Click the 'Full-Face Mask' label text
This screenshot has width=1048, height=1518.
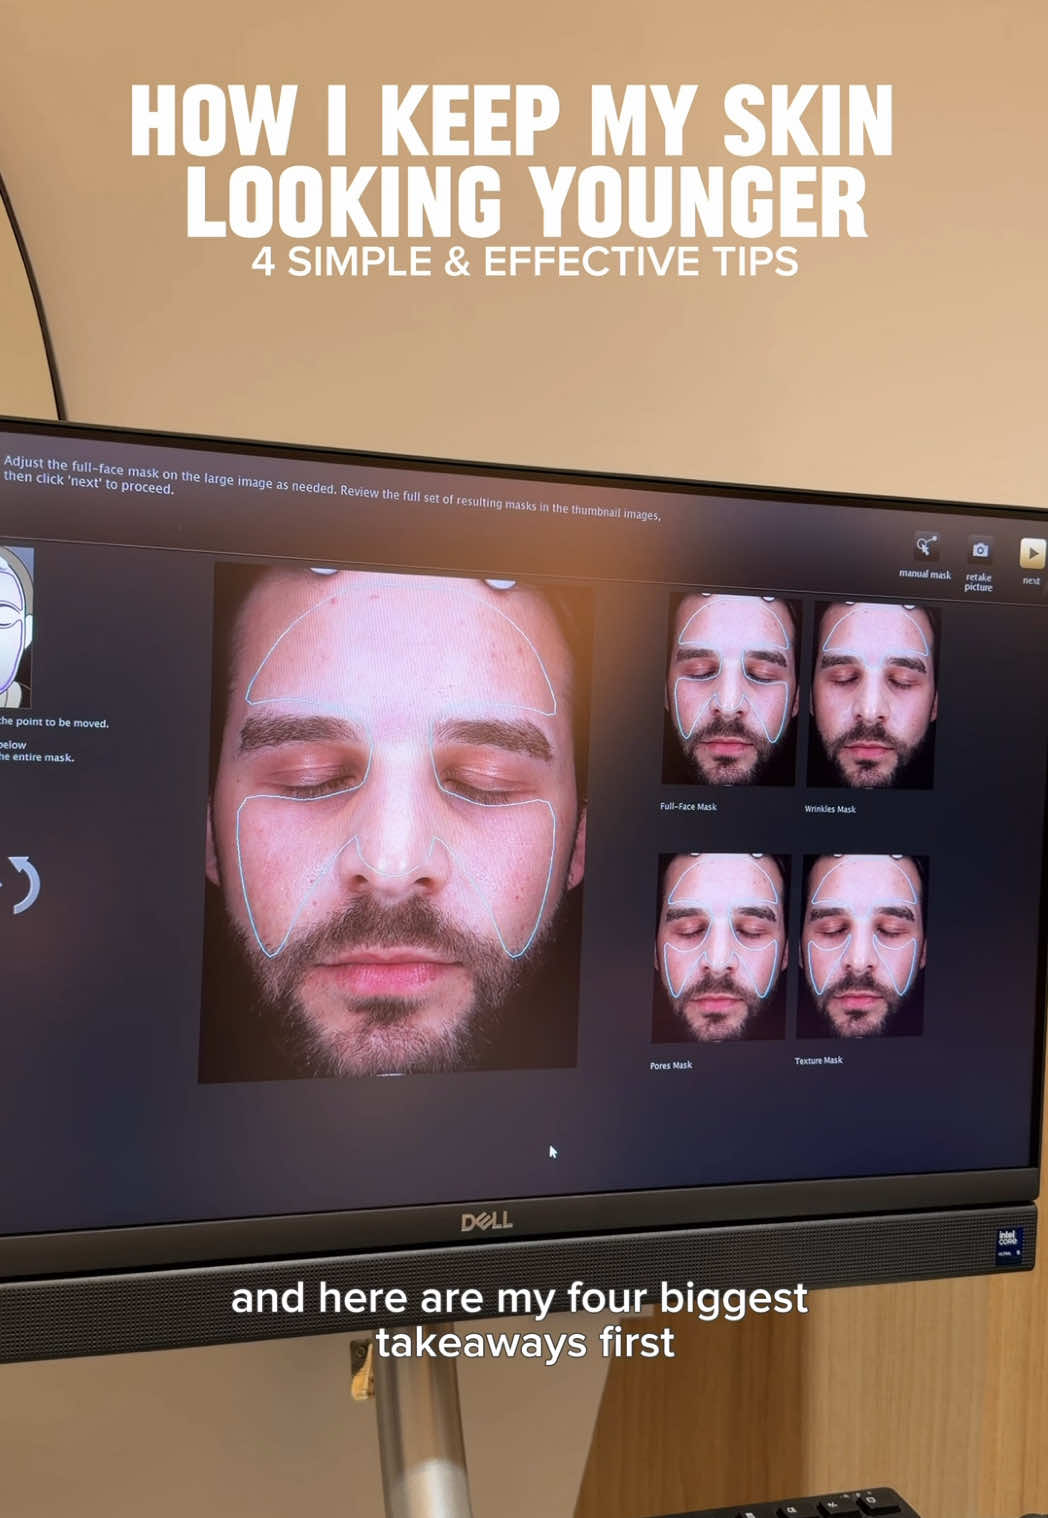point(688,806)
